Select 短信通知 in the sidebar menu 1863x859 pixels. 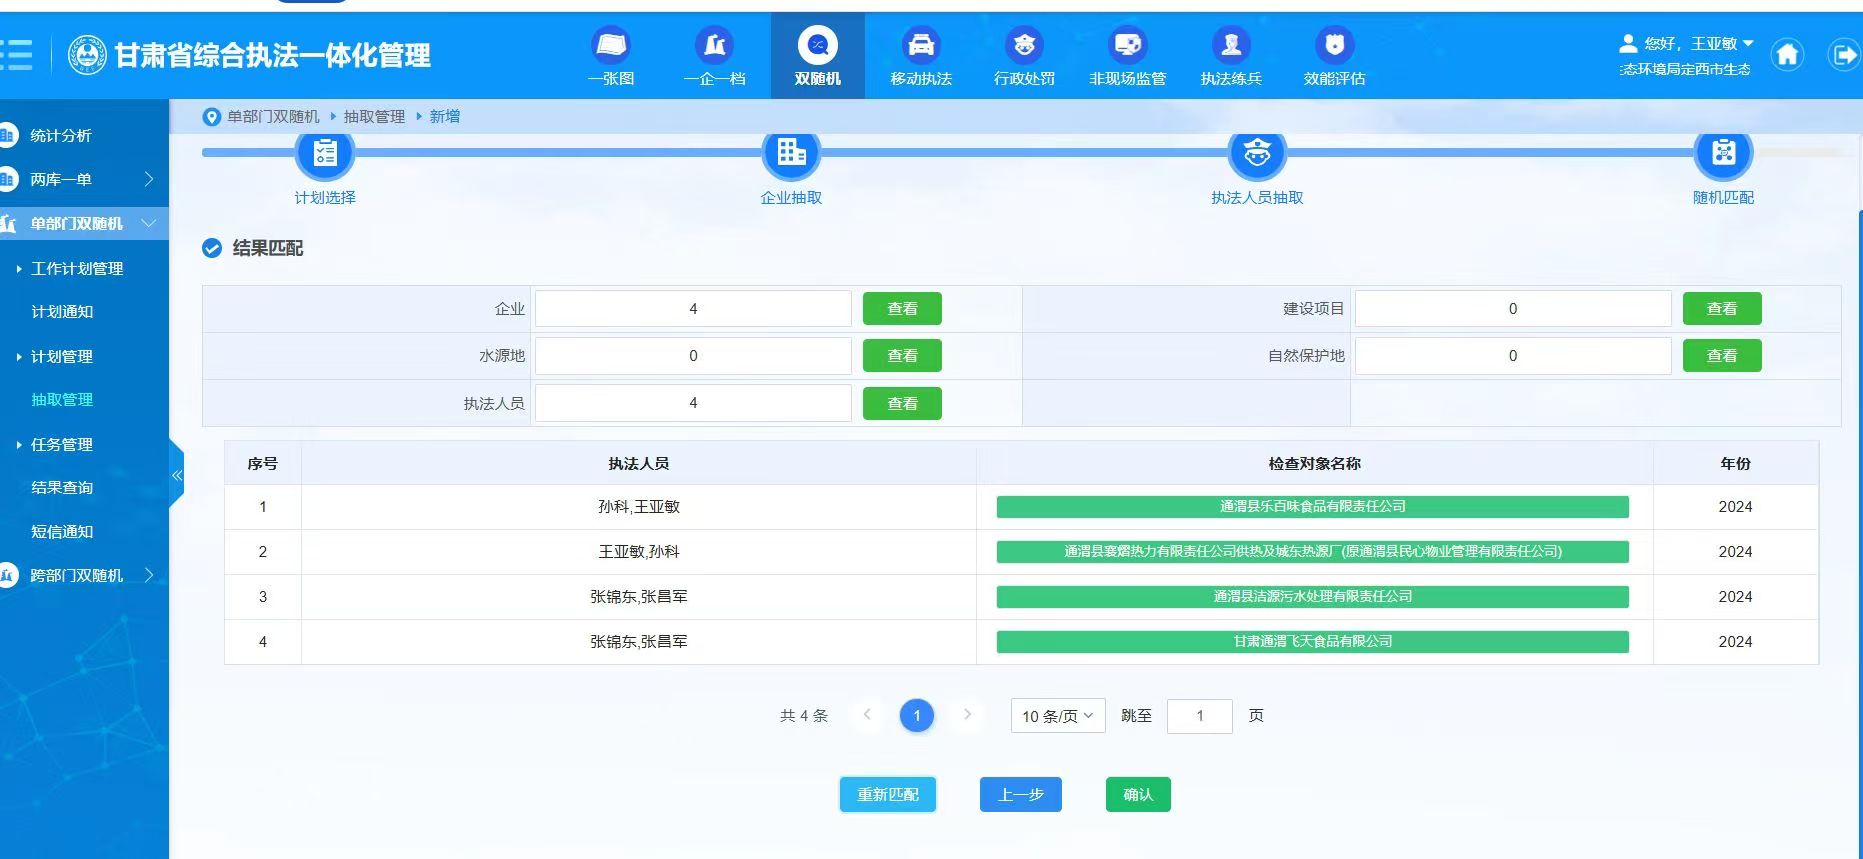(62, 532)
